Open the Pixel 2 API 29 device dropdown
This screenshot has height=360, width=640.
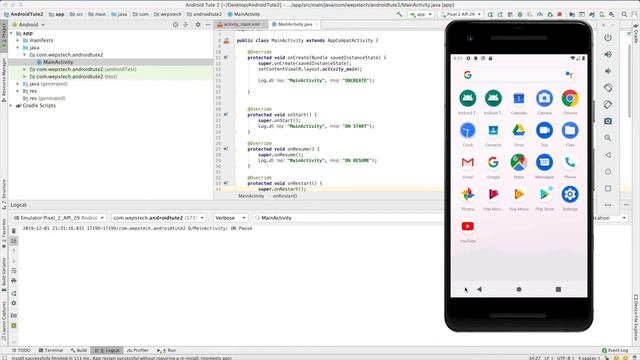(x=460, y=14)
